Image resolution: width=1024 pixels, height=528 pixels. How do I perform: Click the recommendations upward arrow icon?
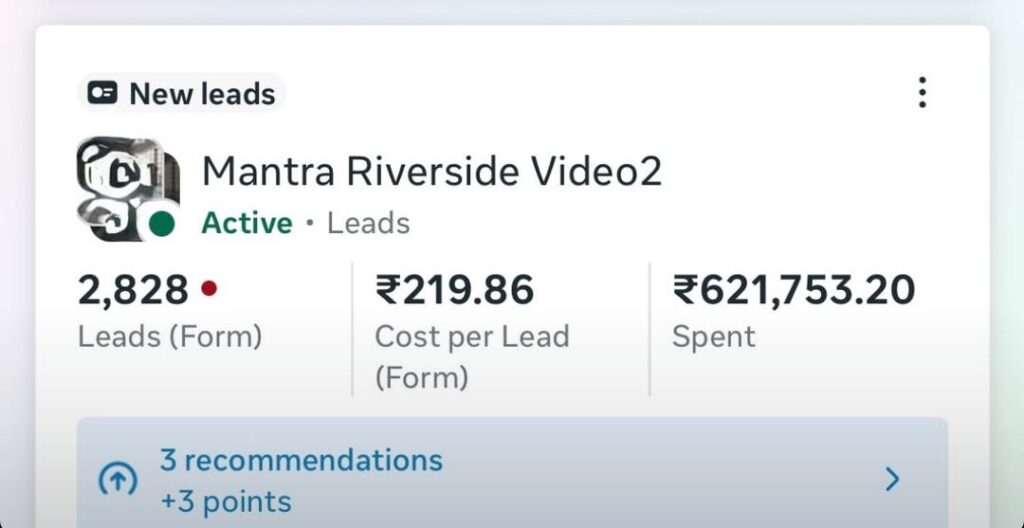pyautogui.click(x=118, y=481)
